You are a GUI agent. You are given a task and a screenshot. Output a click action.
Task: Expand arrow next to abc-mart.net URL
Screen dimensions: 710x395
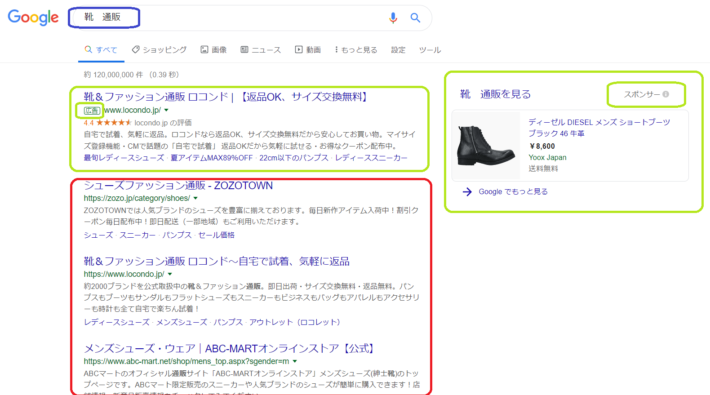point(295,361)
